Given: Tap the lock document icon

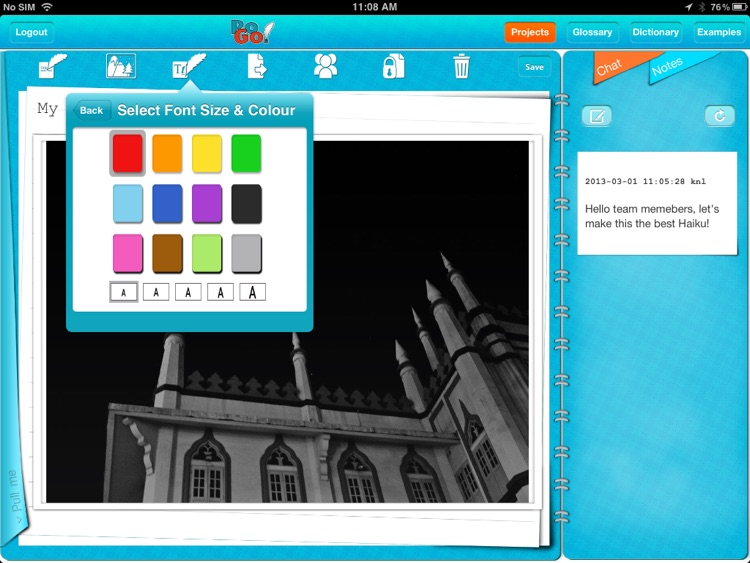Looking at the screenshot, I should (x=393, y=67).
